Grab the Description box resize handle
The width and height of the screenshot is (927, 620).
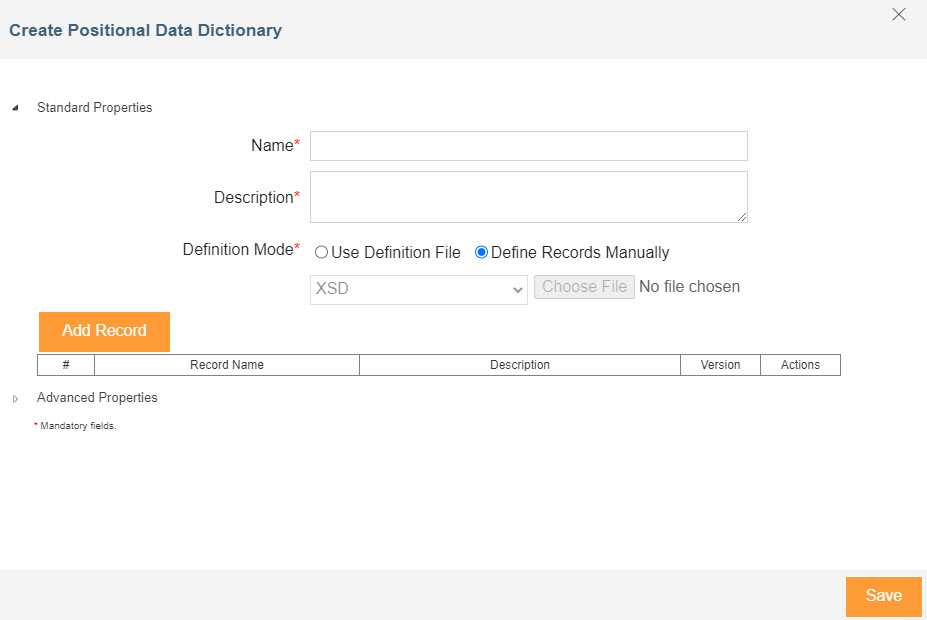742,217
